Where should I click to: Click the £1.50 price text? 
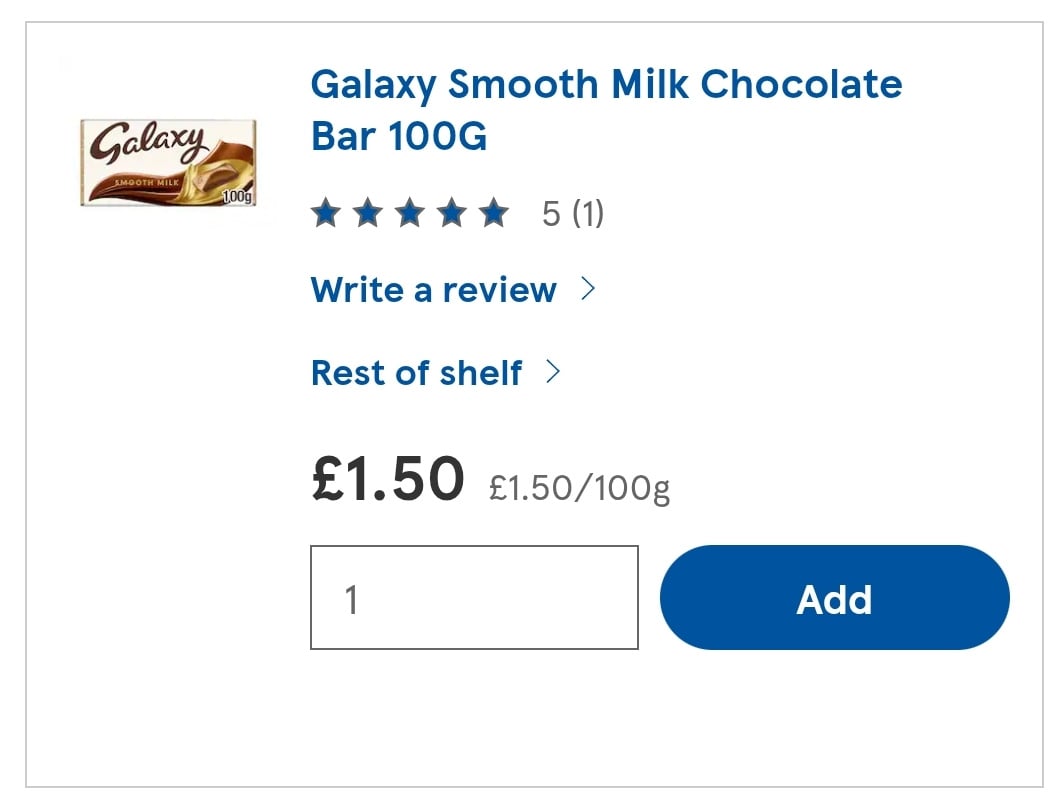coord(388,478)
